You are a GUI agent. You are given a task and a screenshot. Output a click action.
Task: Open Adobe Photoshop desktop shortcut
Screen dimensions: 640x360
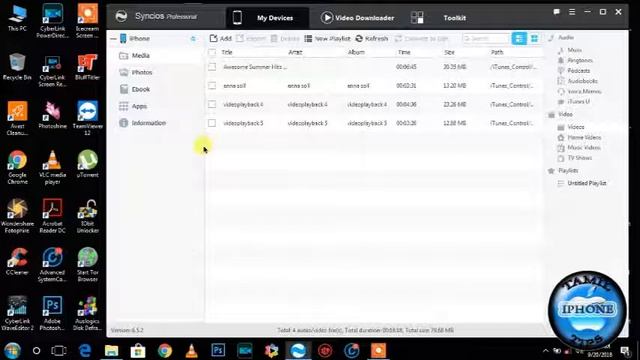(52, 313)
